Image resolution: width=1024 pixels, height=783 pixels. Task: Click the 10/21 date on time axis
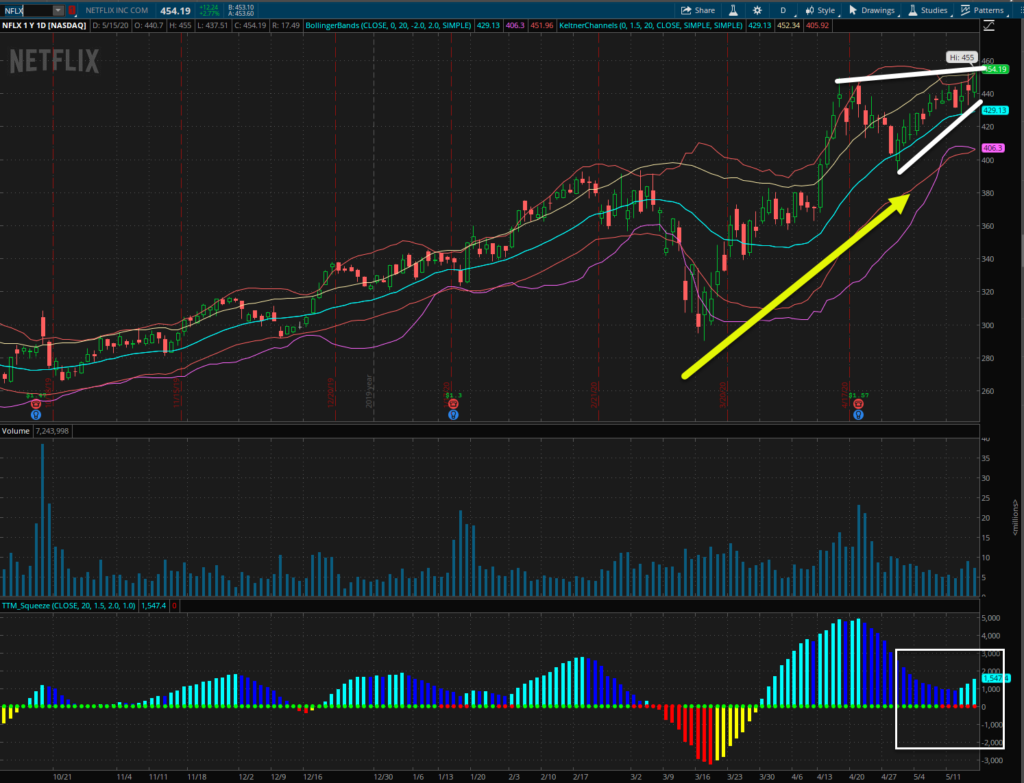[x=62, y=777]
